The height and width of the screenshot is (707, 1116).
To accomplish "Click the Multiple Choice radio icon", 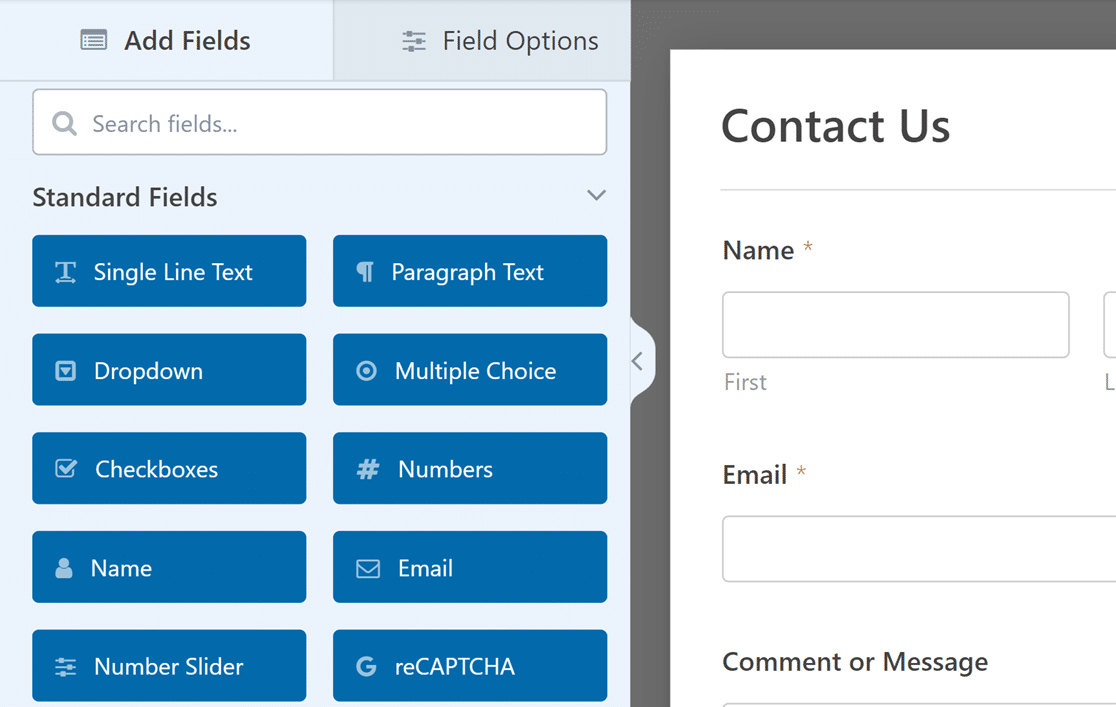I will (x=367, y=371).
